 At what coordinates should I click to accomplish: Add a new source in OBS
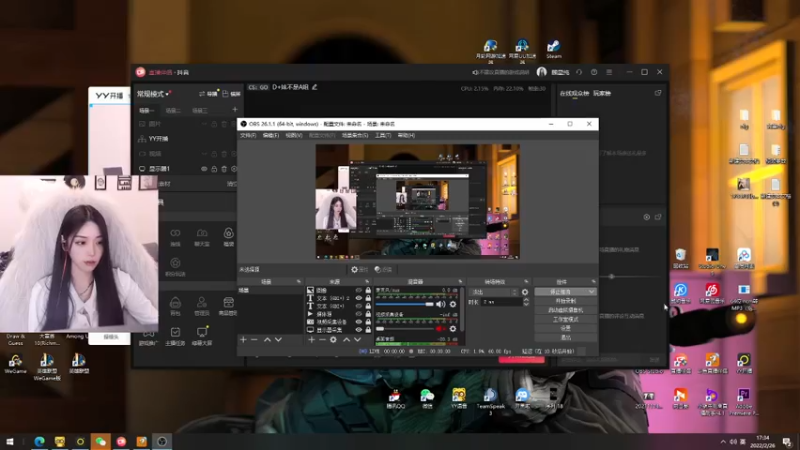click(x=311, y=340)
